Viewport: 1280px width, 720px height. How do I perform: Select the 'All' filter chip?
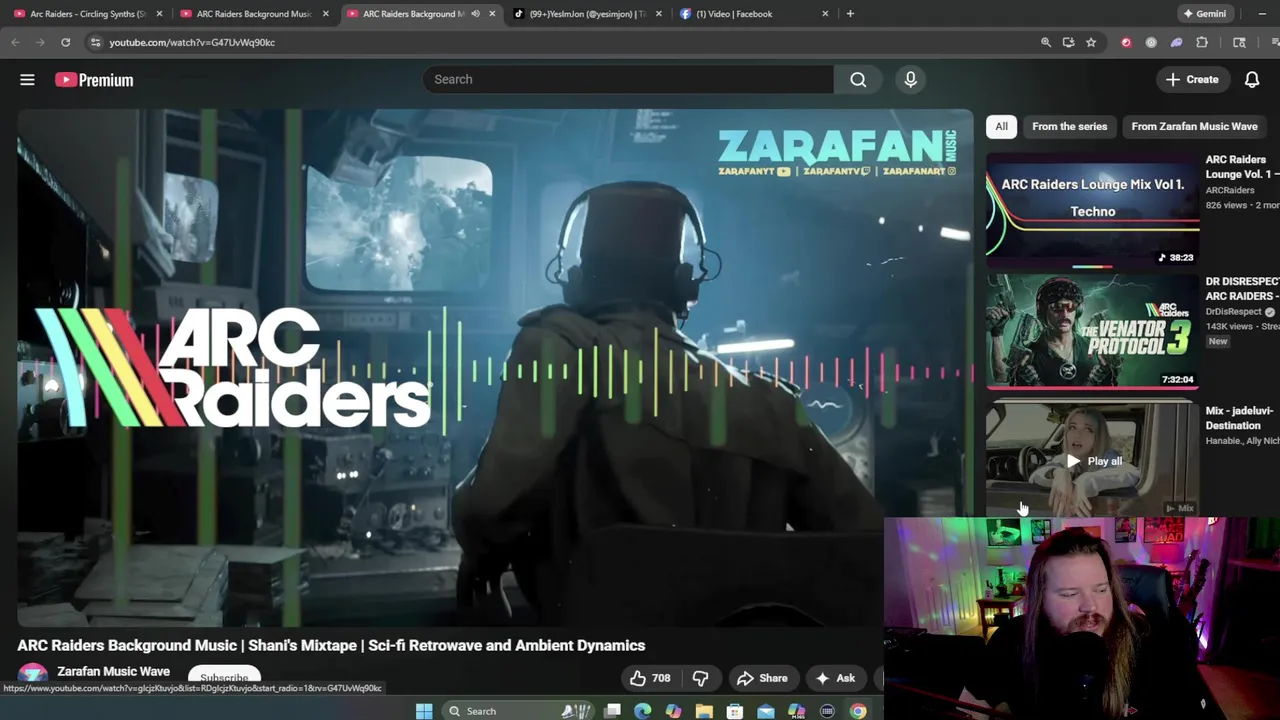(1001, 126)
